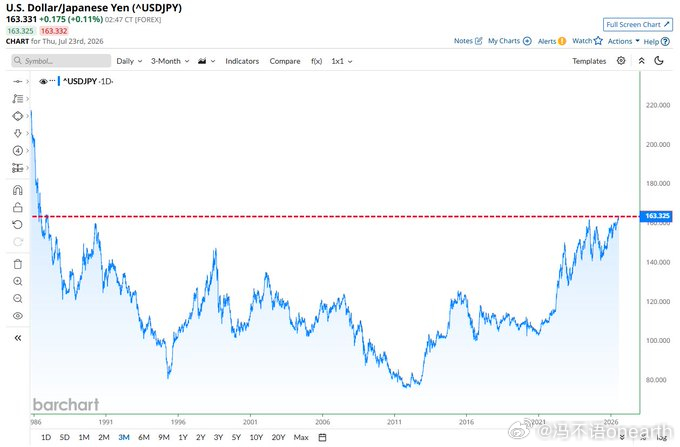Hide the ^USDJPY series via eye icon
Screen dimensions: 680x447
pos(43,82)
